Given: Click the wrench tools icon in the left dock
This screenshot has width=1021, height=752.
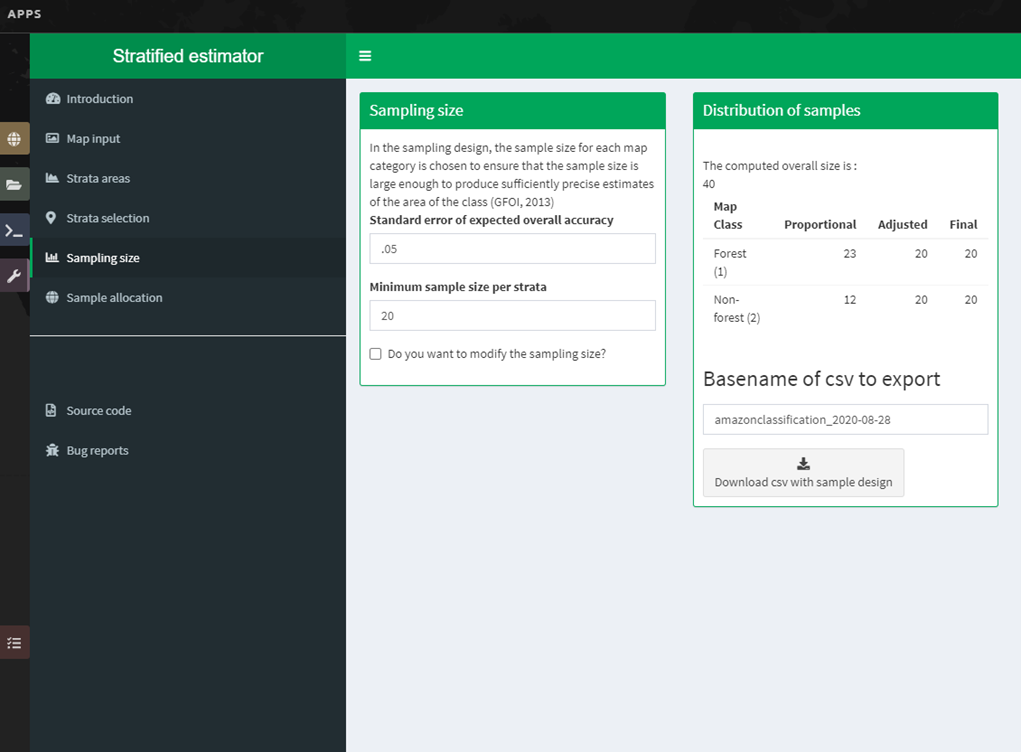Looking at the screenshot, I should pos(14,275).
